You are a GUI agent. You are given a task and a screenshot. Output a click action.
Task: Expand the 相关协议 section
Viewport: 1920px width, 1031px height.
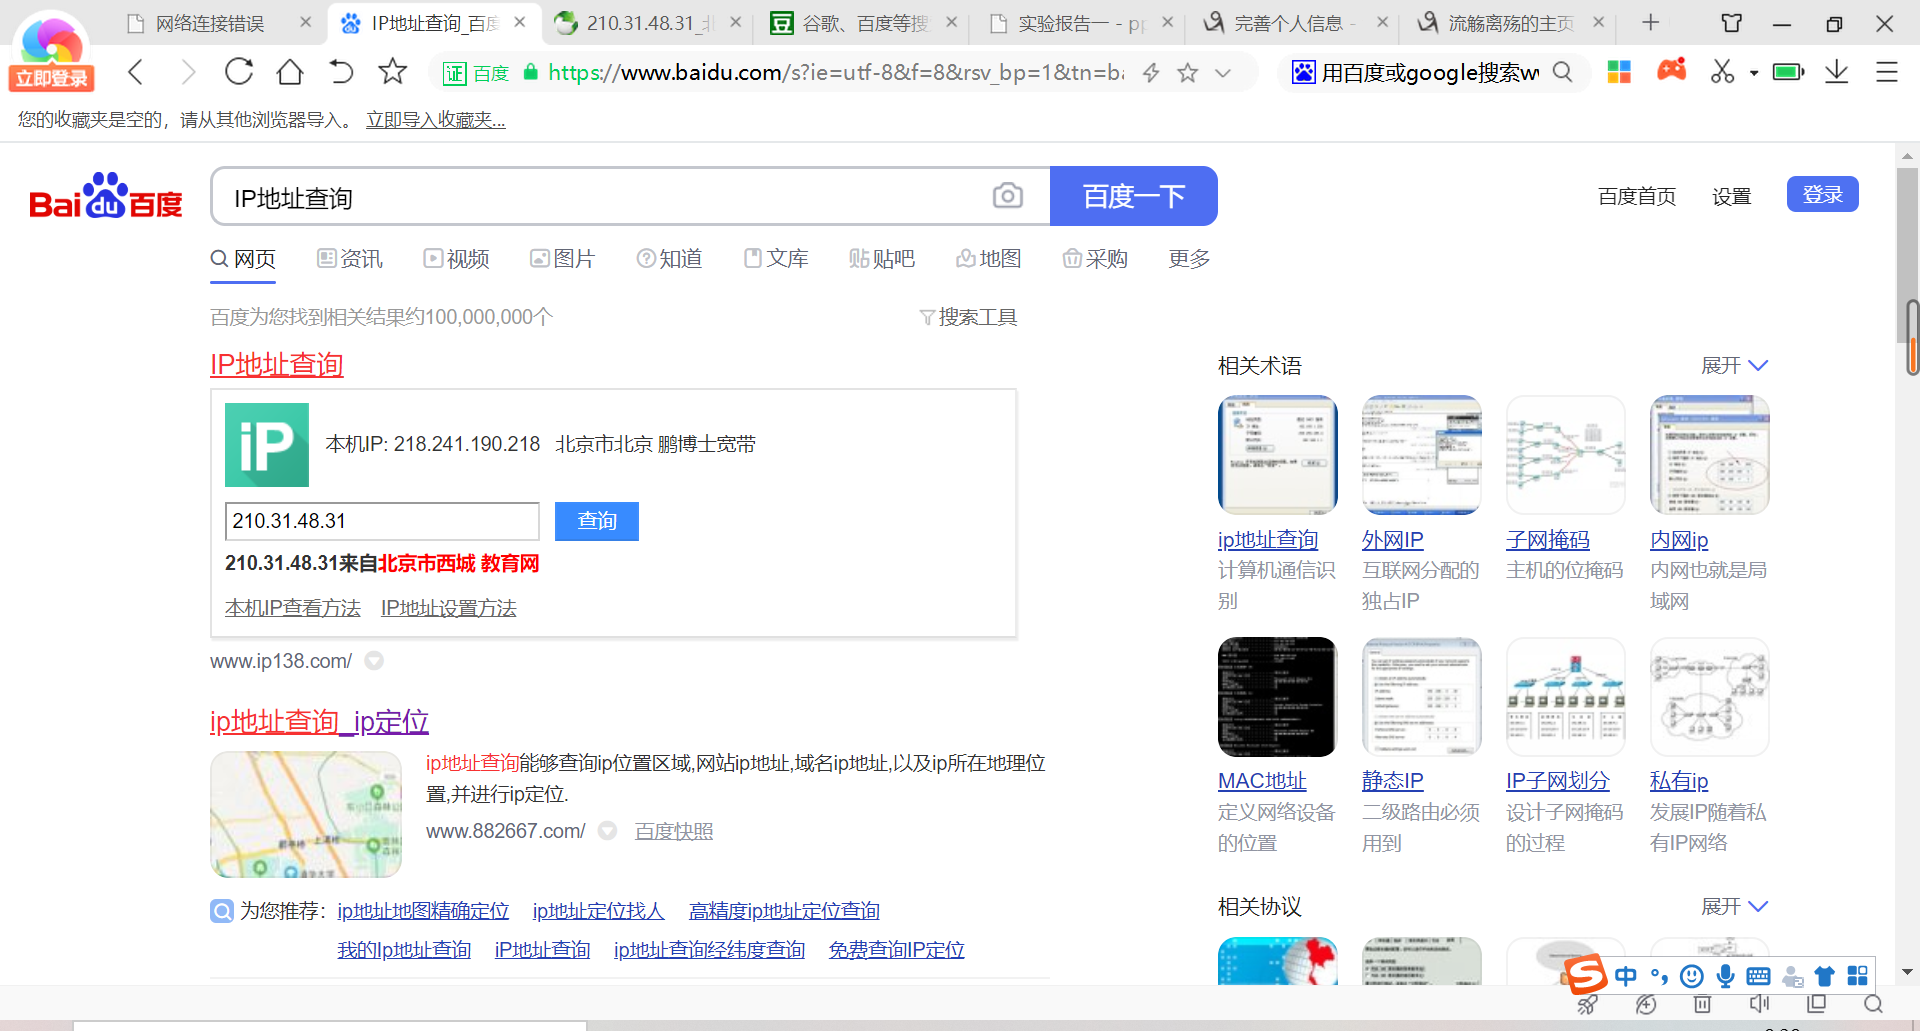pyautogui.click(x=1735, y=906)
